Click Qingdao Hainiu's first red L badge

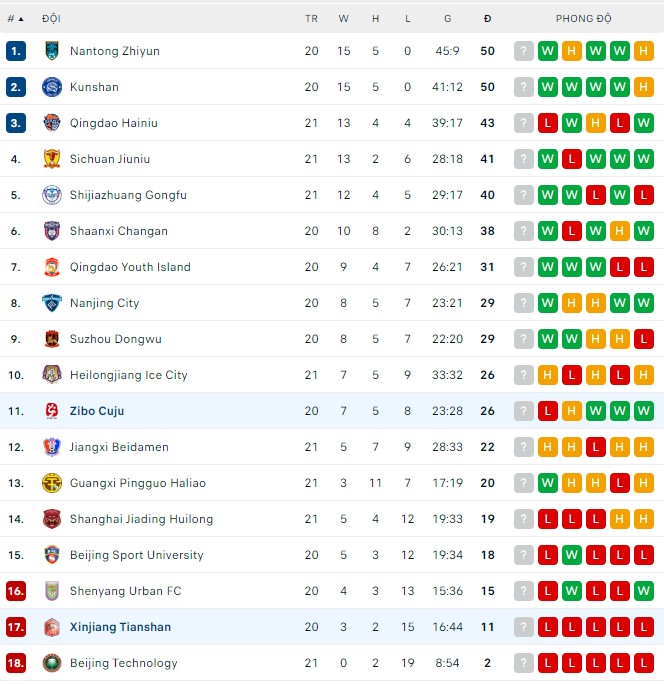(x=548, y=123)
